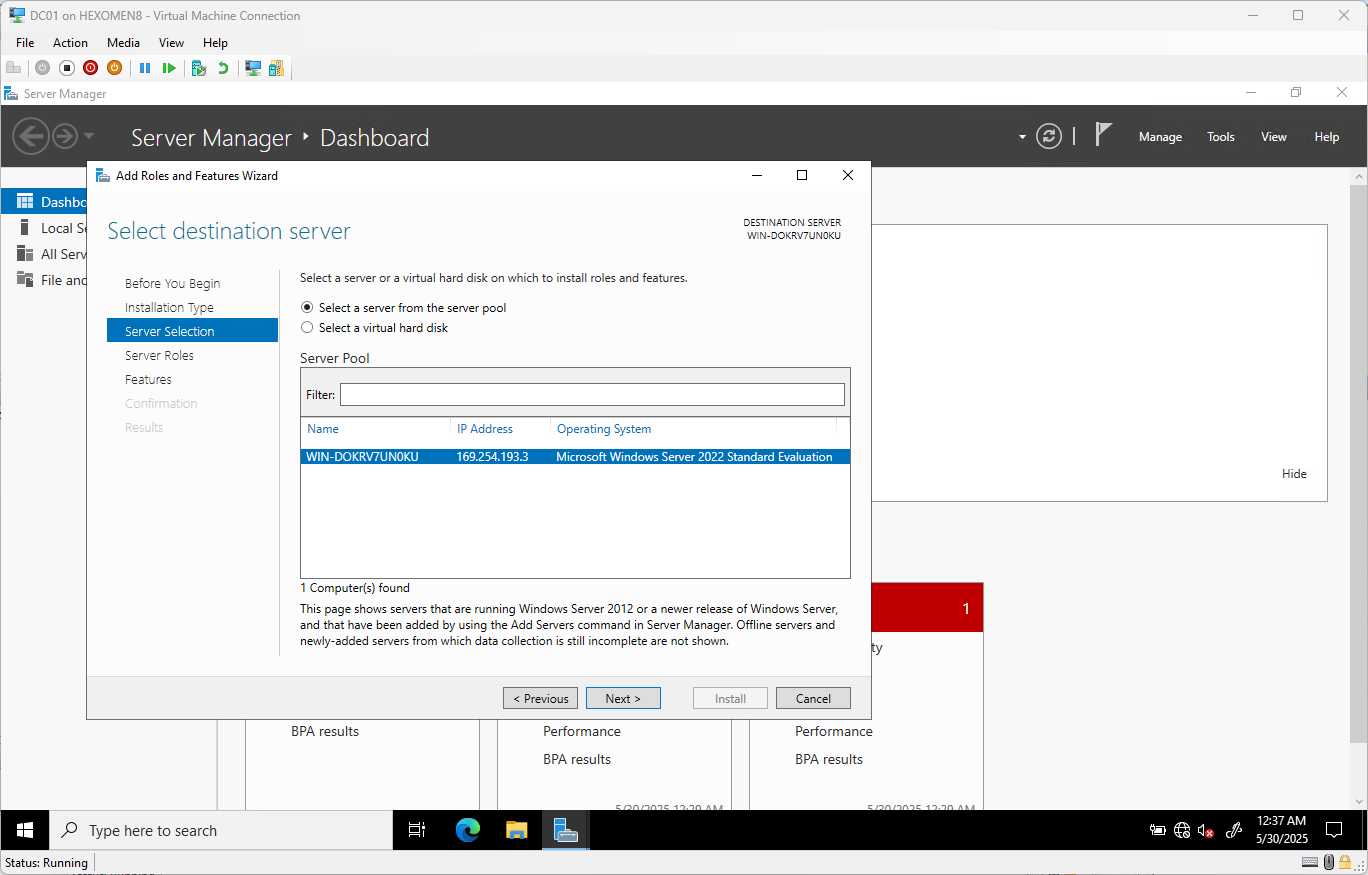1368x875 pixels.
Task: Open the VM Connection Help menu
Action: coord(215,43)
